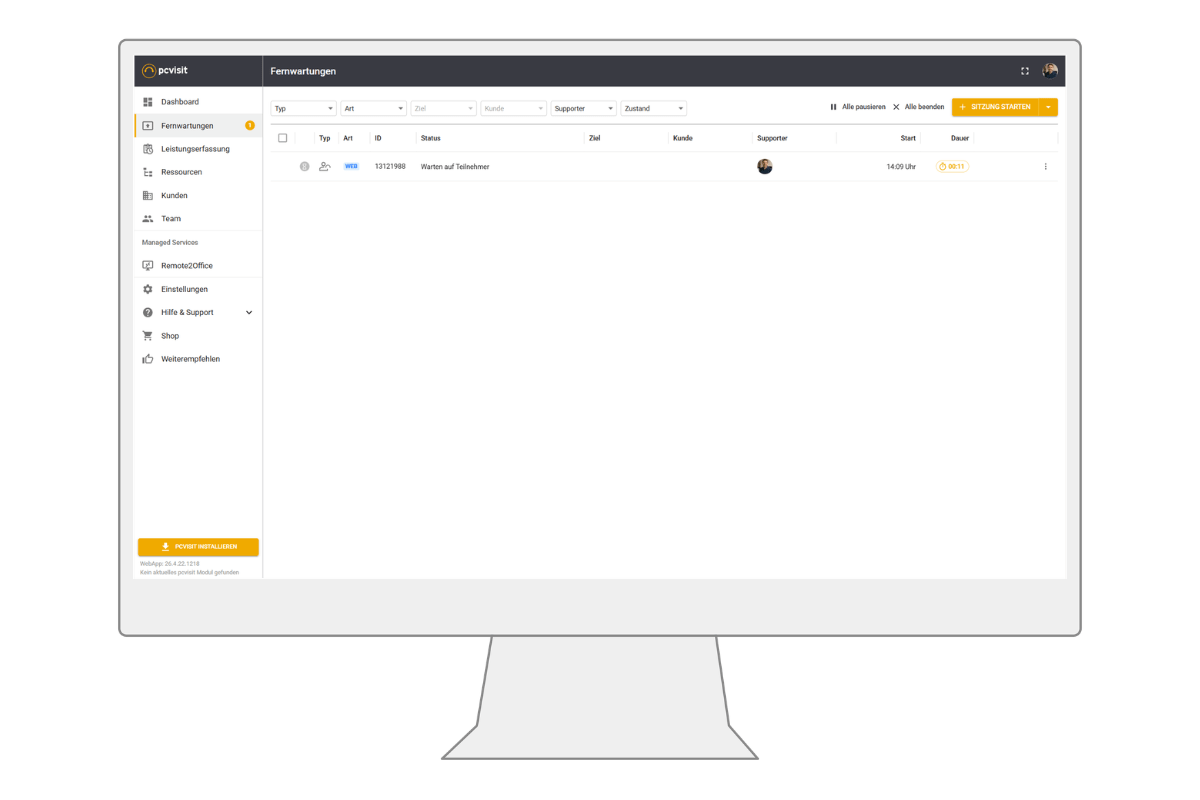Open dropdown arrow next to Sitzung starten
The image size is (1200, 800).
(x=1048, y=107)
